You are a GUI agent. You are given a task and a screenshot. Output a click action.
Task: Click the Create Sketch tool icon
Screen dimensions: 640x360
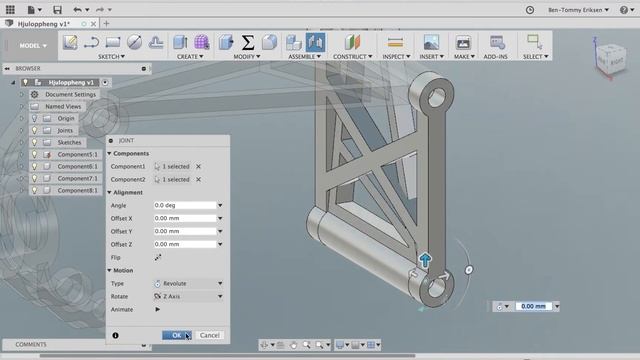point(70,42)
